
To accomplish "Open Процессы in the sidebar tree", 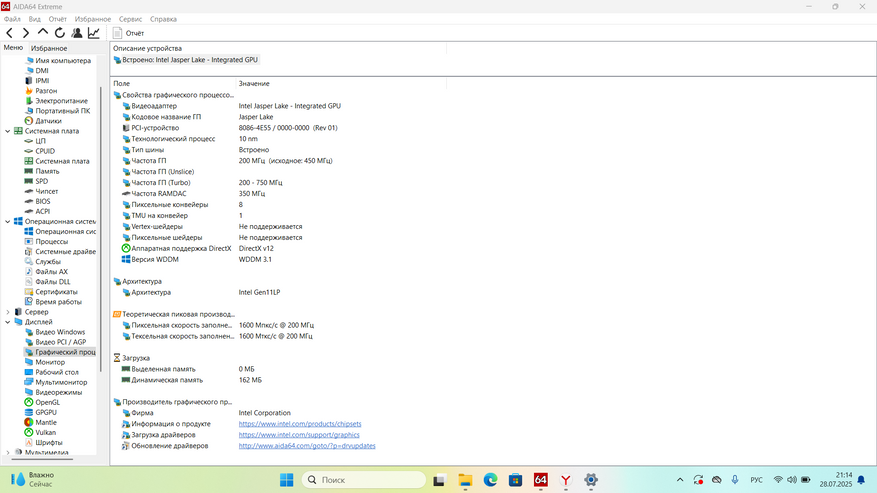I will tap(46, 242).
